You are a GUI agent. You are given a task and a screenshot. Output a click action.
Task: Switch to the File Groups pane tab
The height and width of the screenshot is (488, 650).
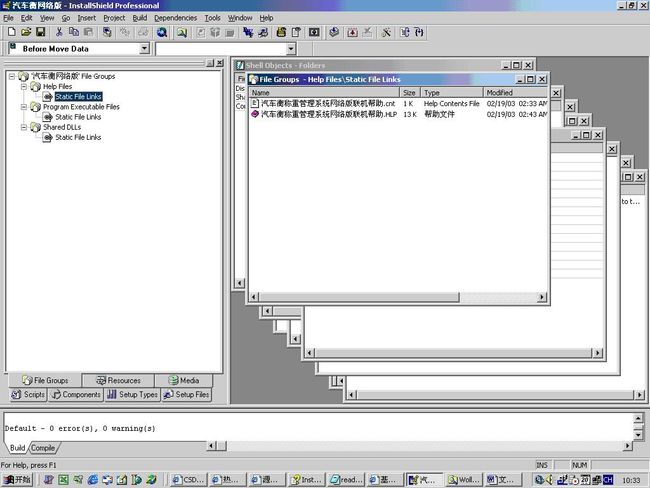[45, 380]
